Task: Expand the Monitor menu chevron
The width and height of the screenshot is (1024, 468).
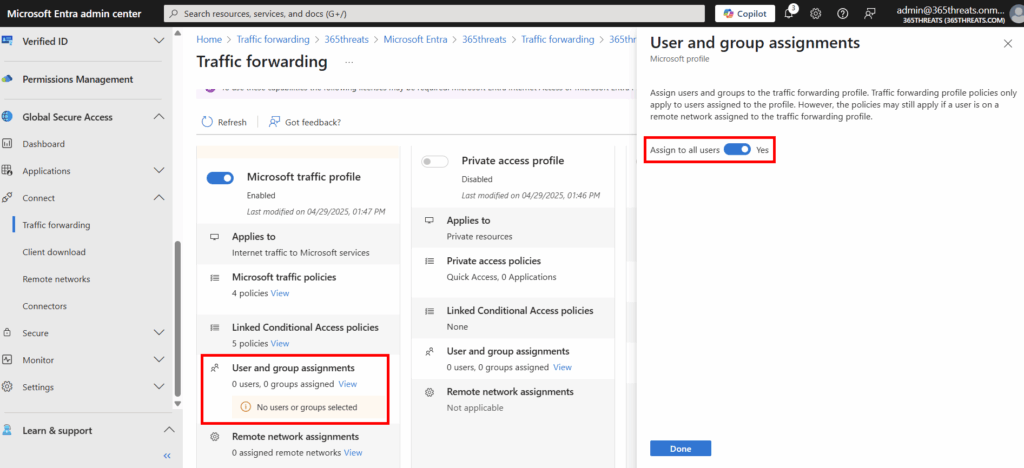Action: (x=159, y=360)
